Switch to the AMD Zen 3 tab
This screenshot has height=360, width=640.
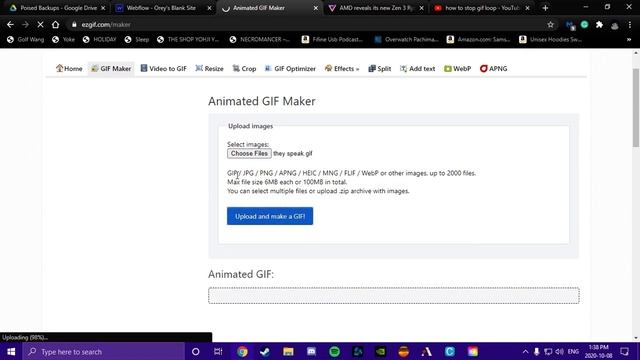coord(376,8)
